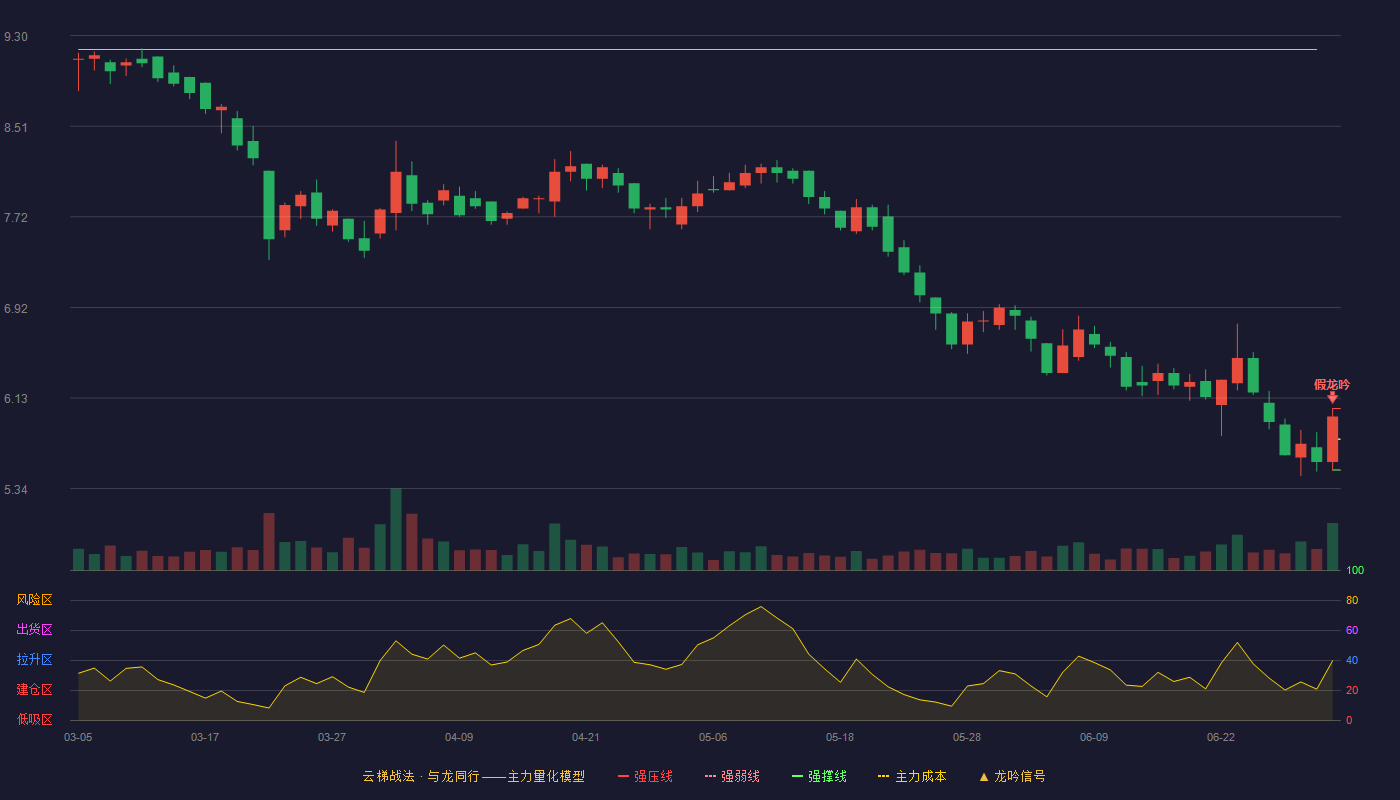Click the 05-28 date label

click(967, 737)
